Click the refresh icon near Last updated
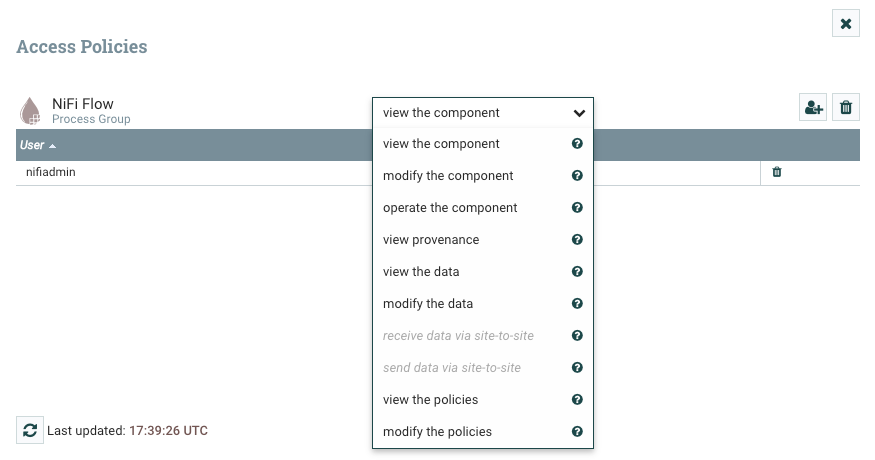 [30, 430]
